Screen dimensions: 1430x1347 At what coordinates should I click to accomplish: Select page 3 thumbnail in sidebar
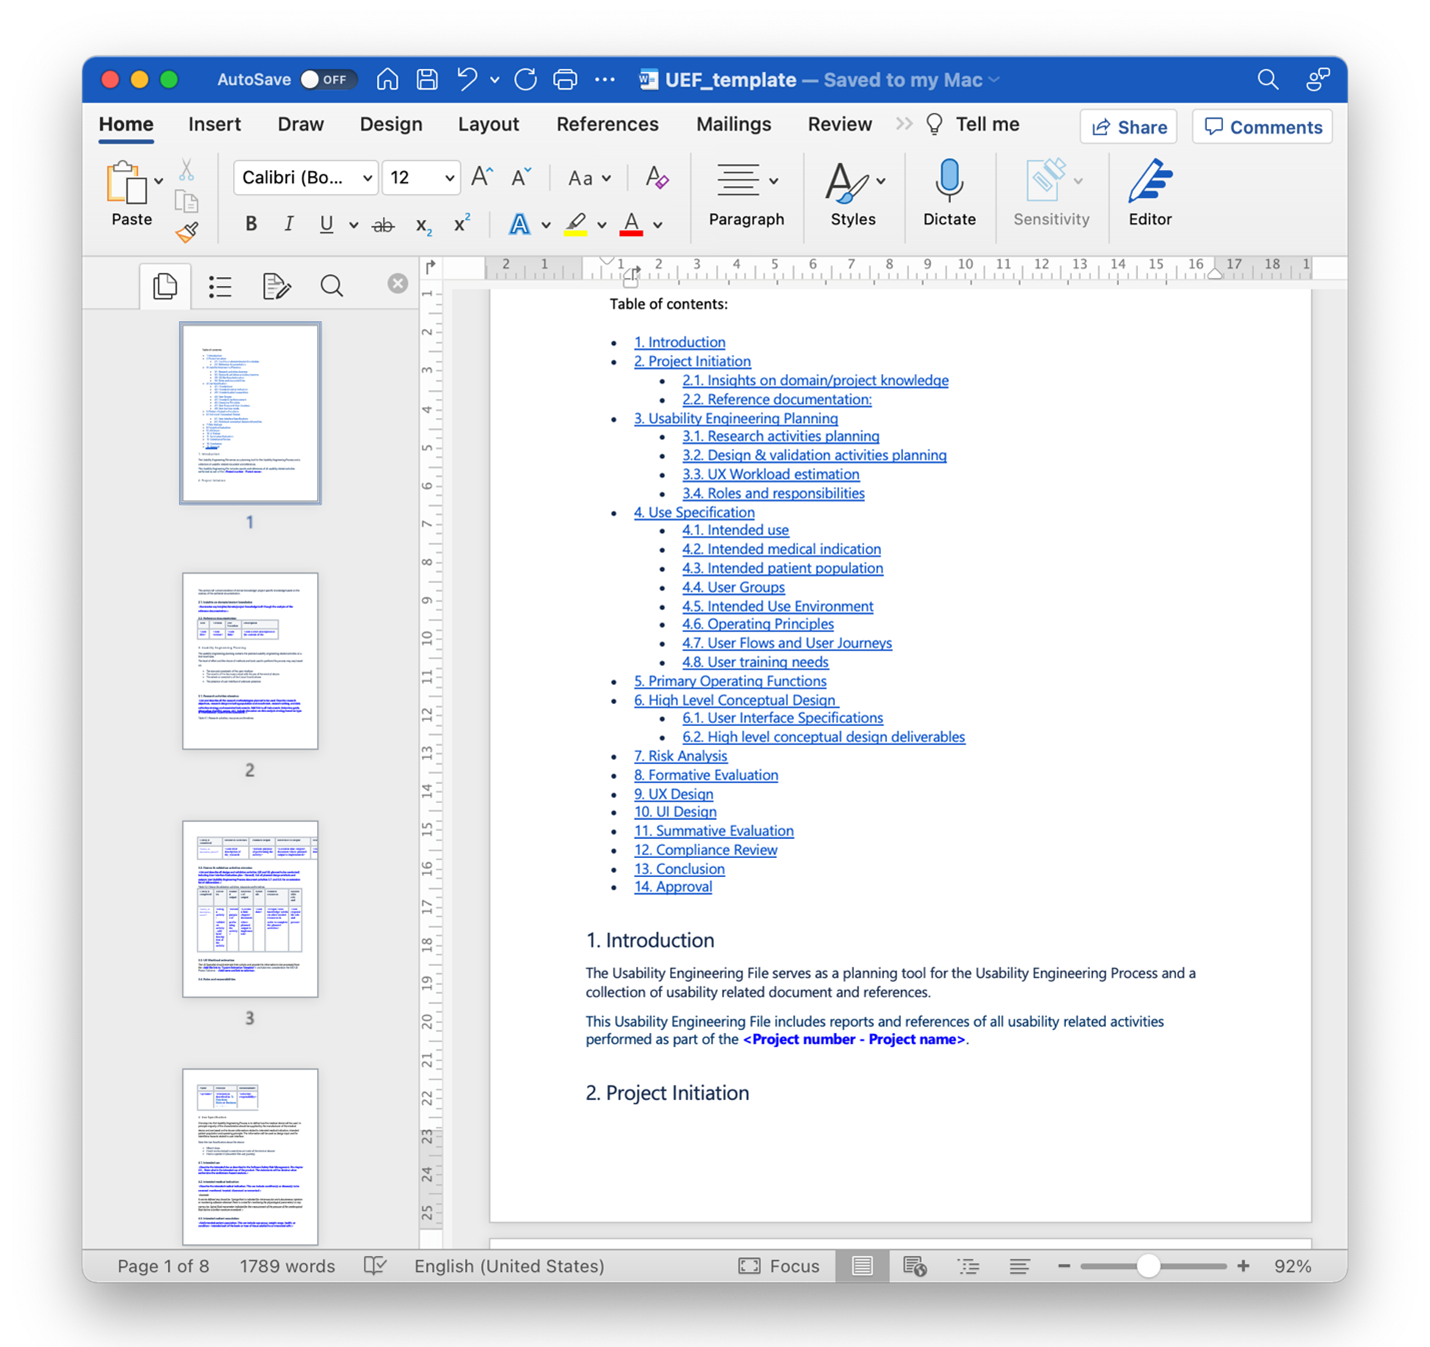pyautogui.click(x=250, y=908)
